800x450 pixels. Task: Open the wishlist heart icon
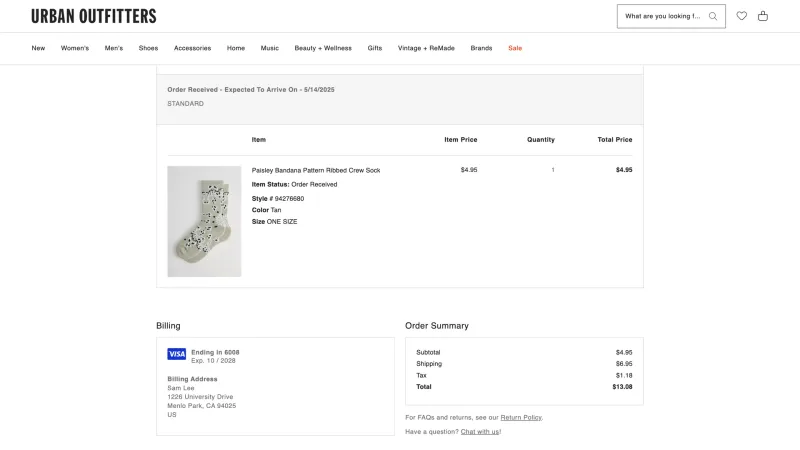[x=741, y=16]
